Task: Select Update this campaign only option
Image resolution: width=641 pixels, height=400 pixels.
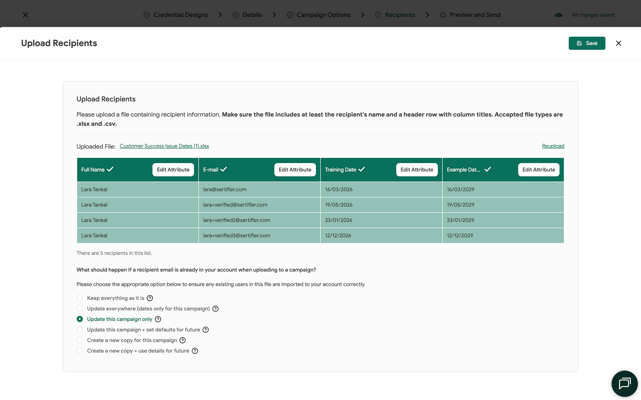Action: pos(80,319)
